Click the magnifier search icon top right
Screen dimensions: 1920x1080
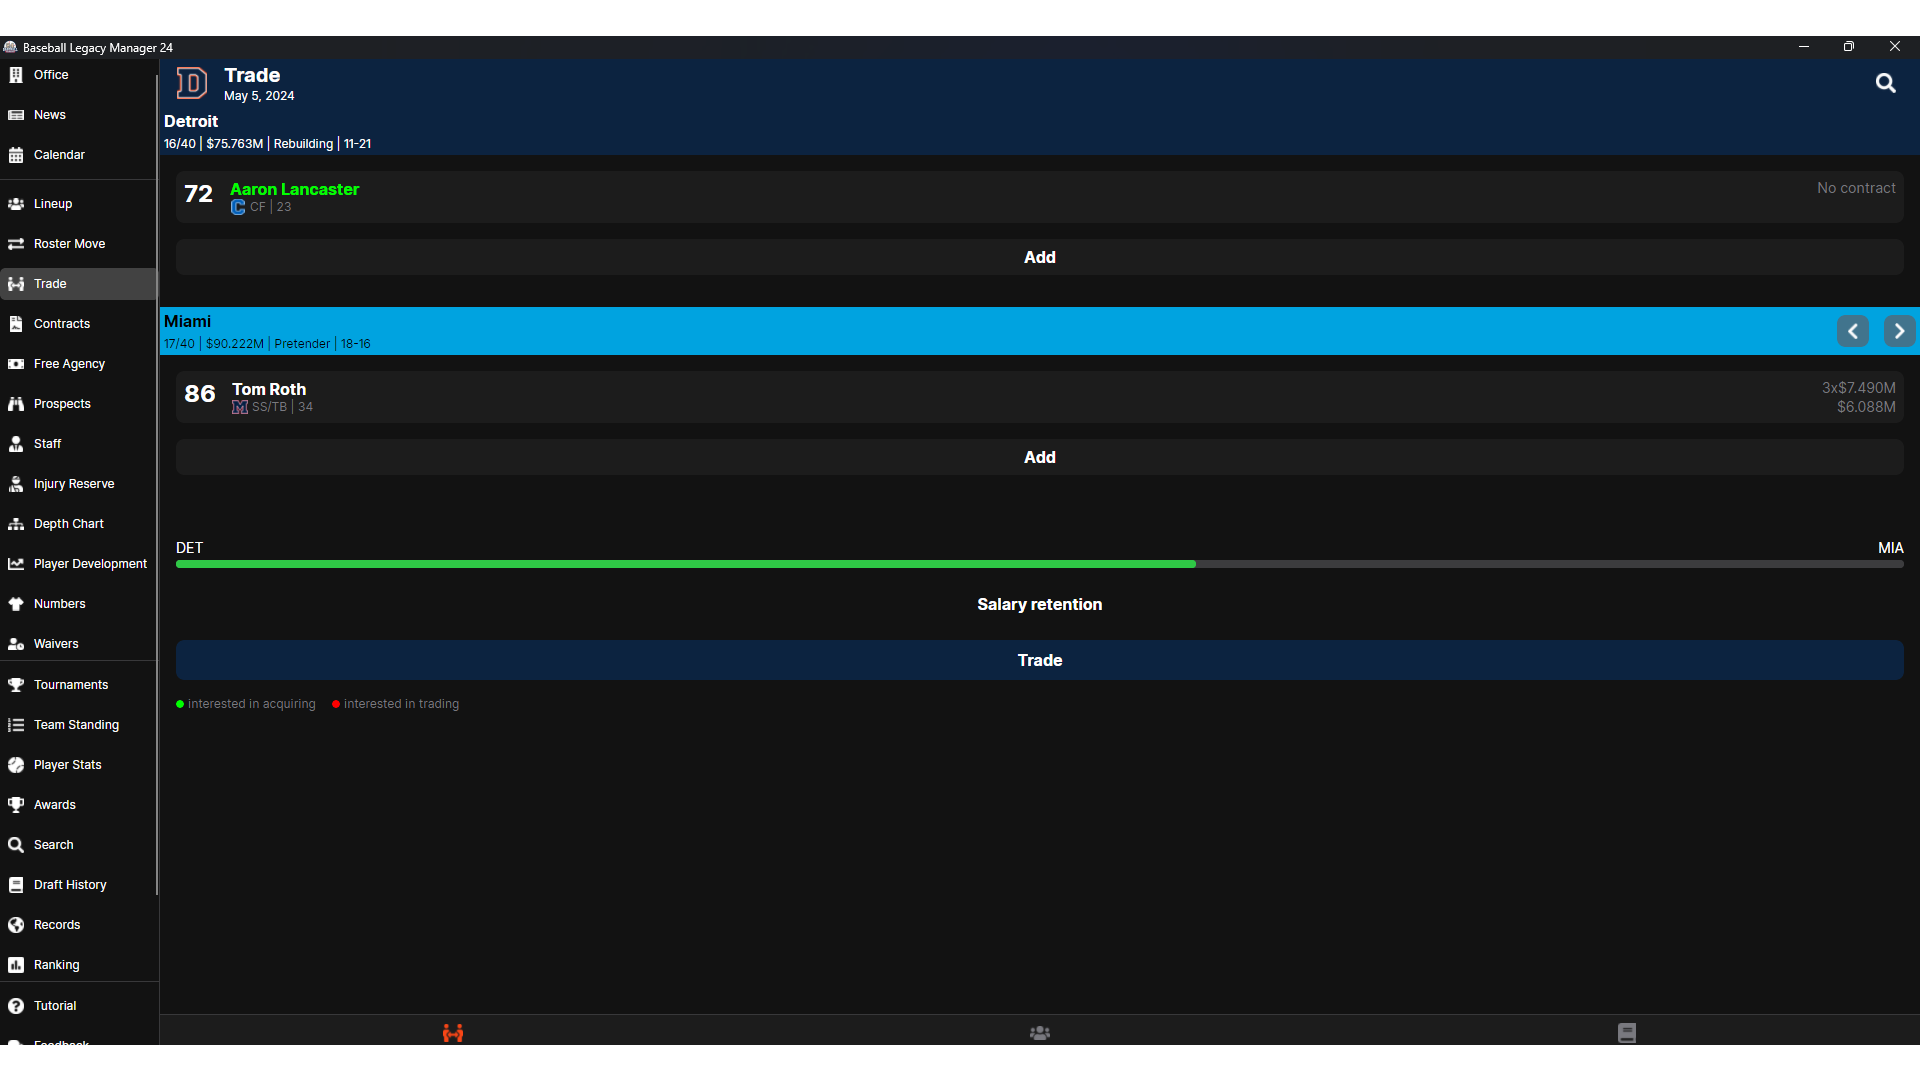pyautogui.click(x=1885, y=83)
